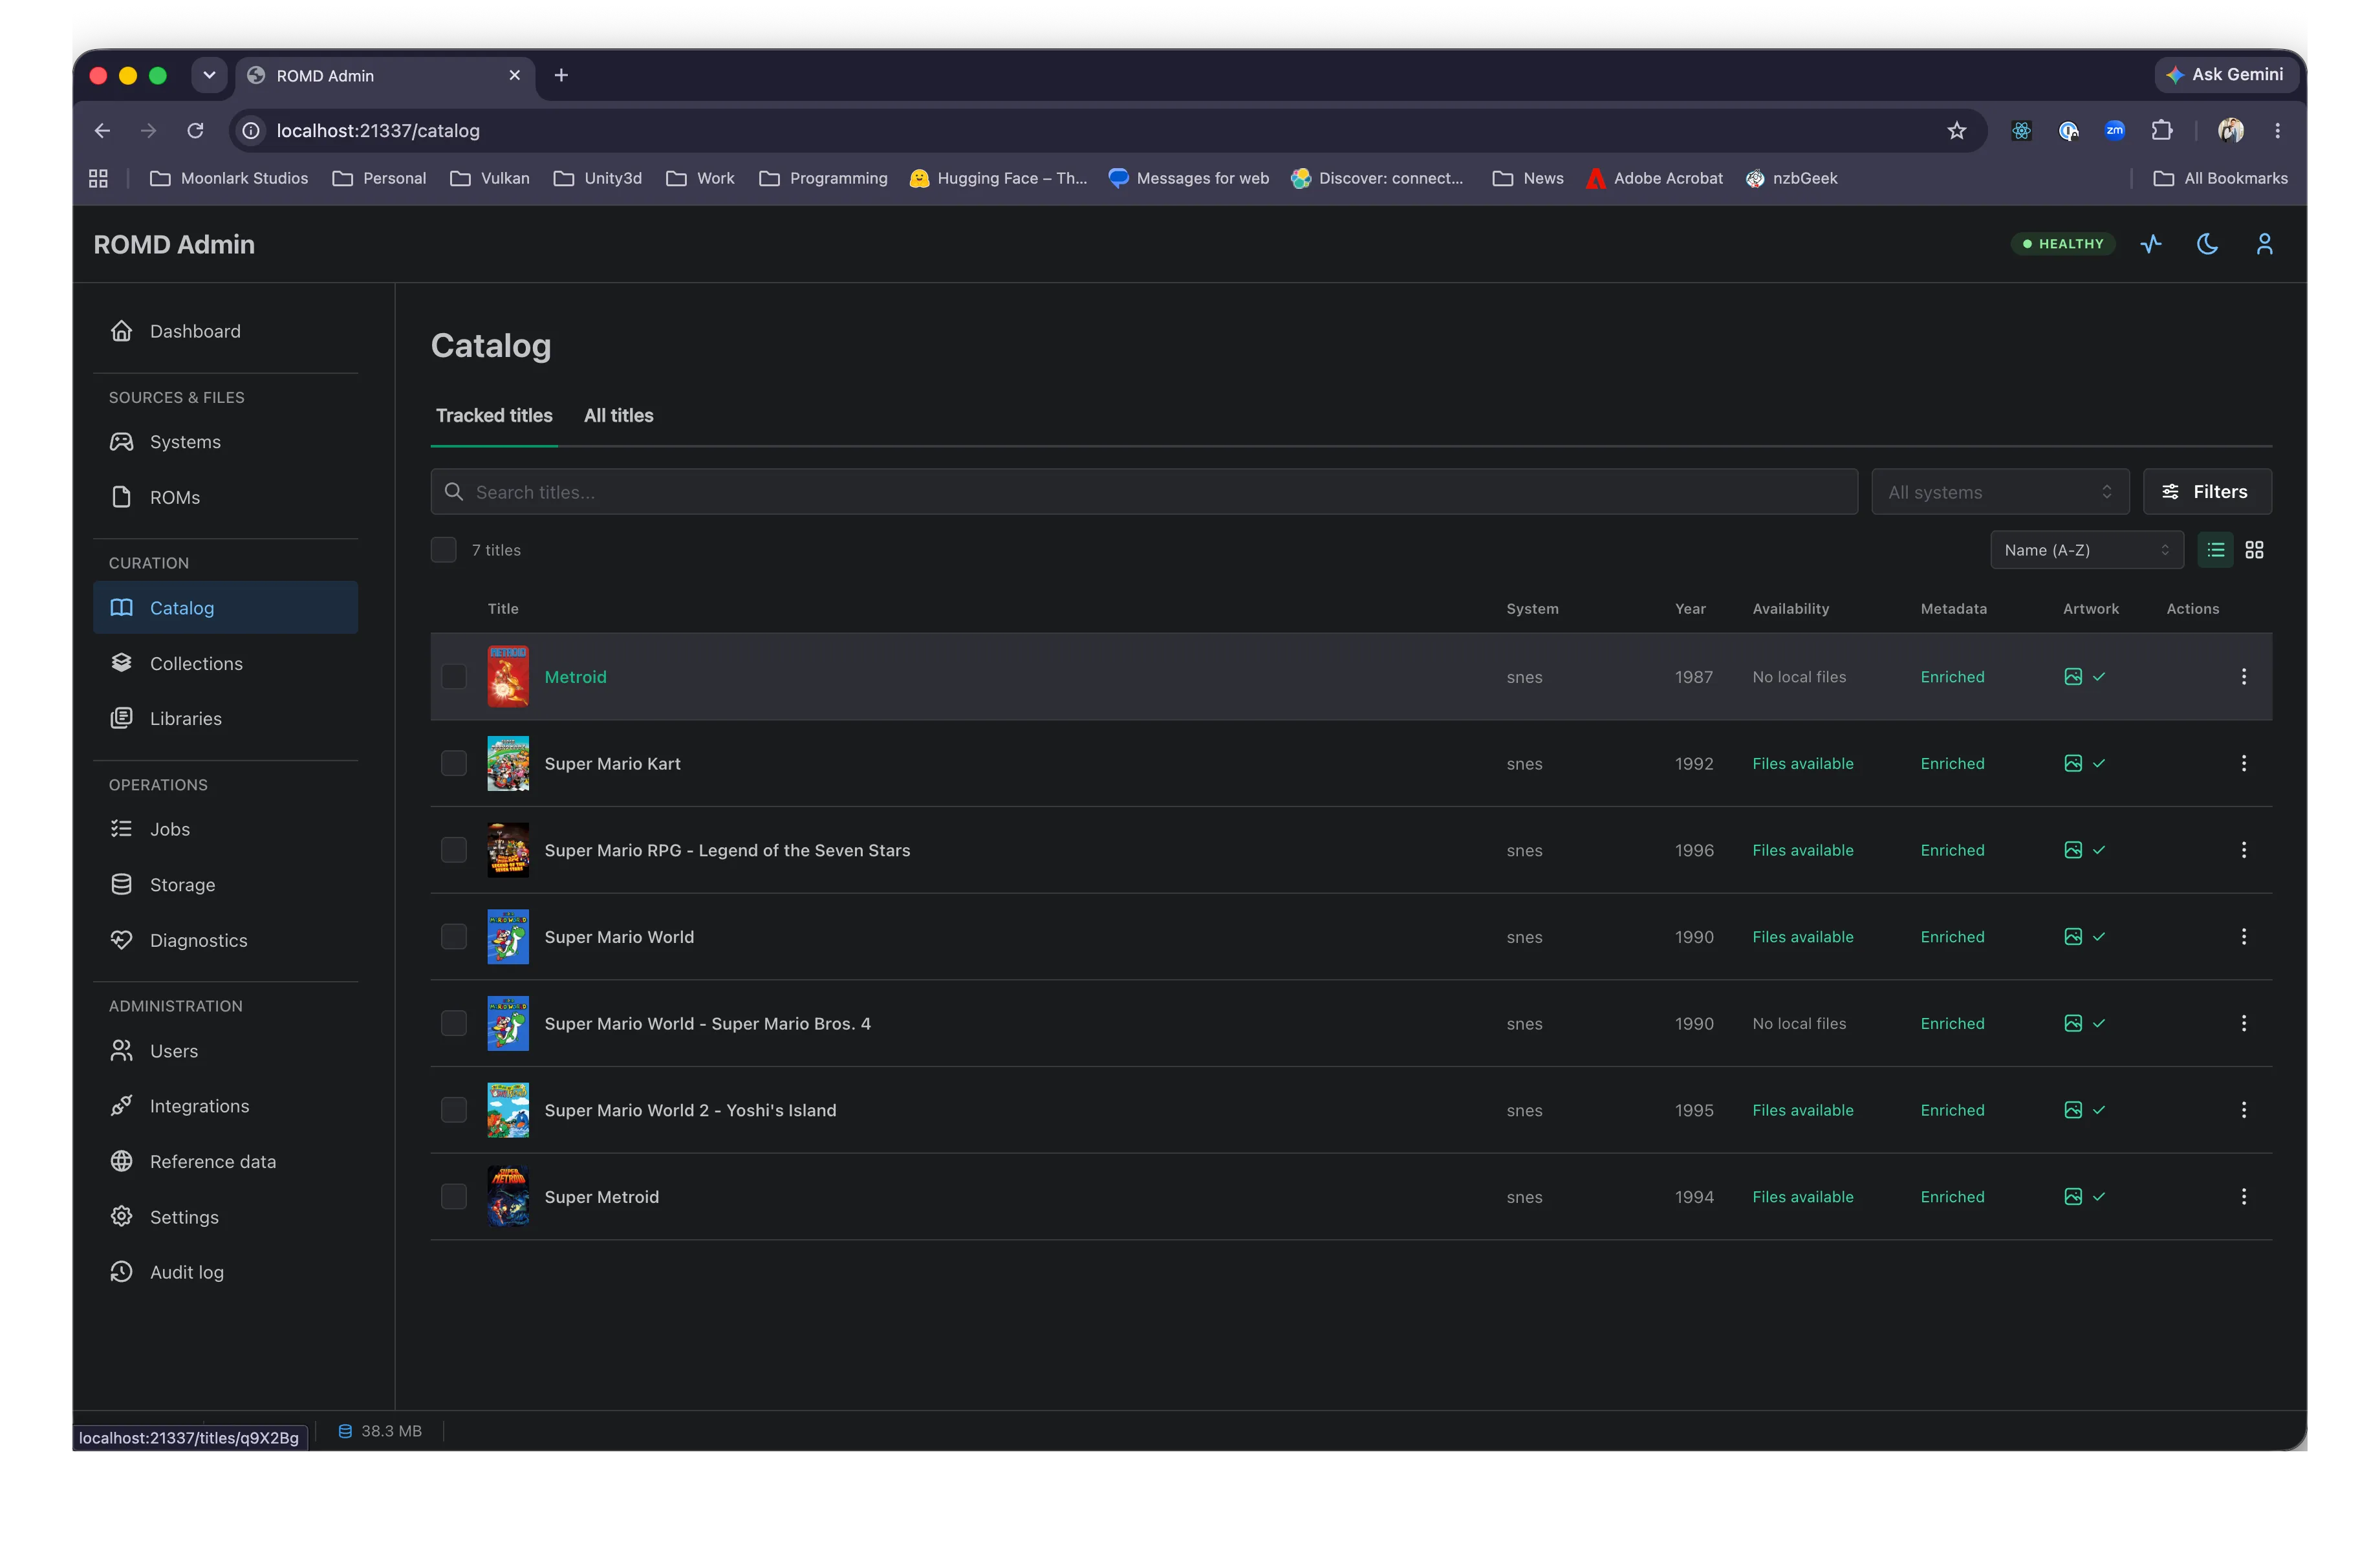Check the Super Mario World row checkbox
This screenshot has width=2380, height=1547.
[x=454, y=937]
